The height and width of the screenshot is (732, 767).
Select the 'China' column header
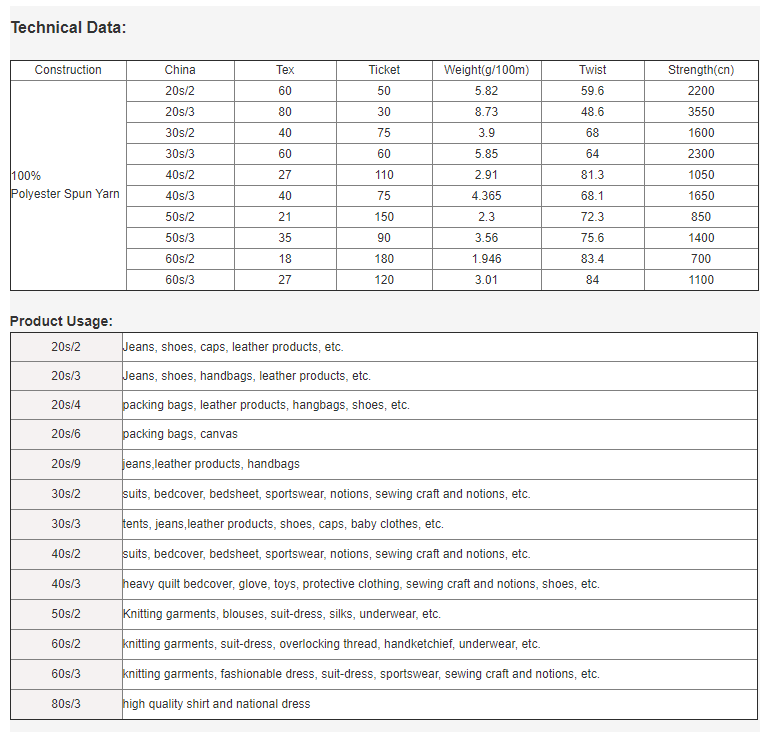point(180,70)
